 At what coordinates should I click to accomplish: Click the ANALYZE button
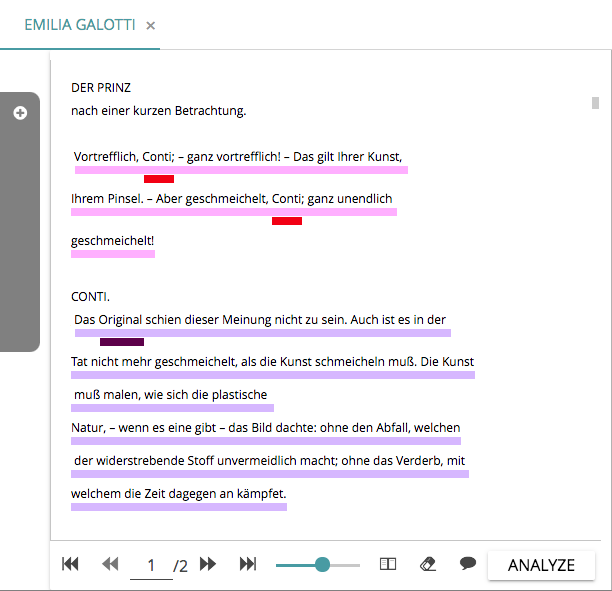click(x=541, y=565)
